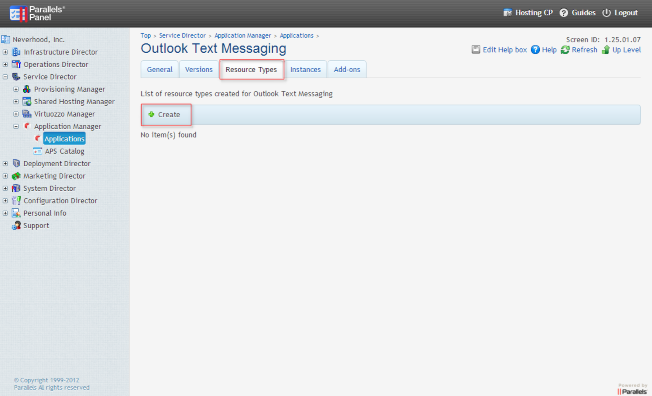Click the Refresh link text
652x396 pixels.
point(584,50)
